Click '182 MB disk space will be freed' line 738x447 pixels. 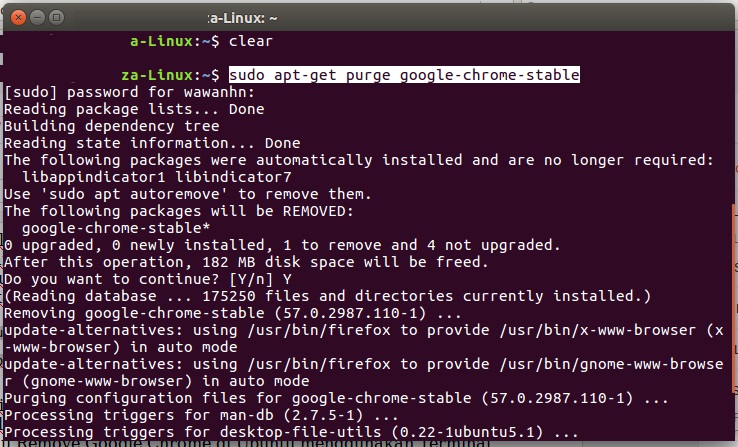click(246, 262)
